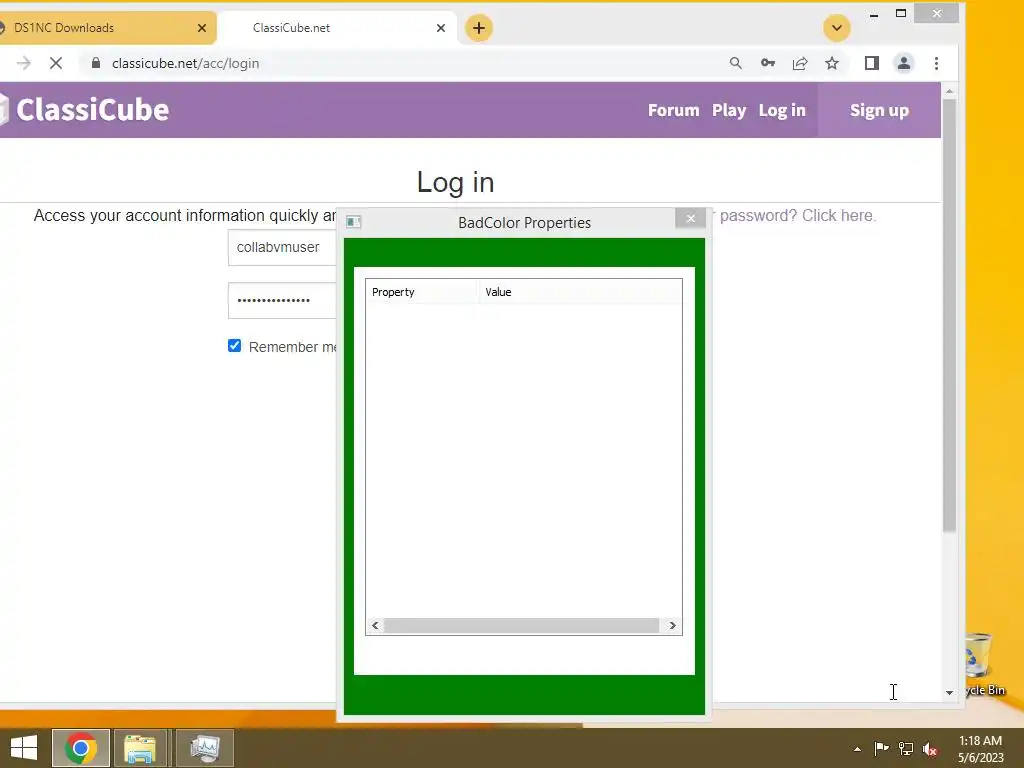The image size is (1024, 768).
Task: Open the monitor app in taskbar
Action: (x=205, y=748)
